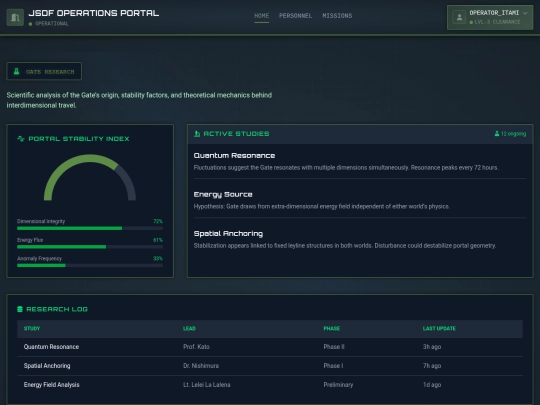Open the OPERATOR_ITAMI user menu
Screen dimensions: 540x405
pos(490,17)
